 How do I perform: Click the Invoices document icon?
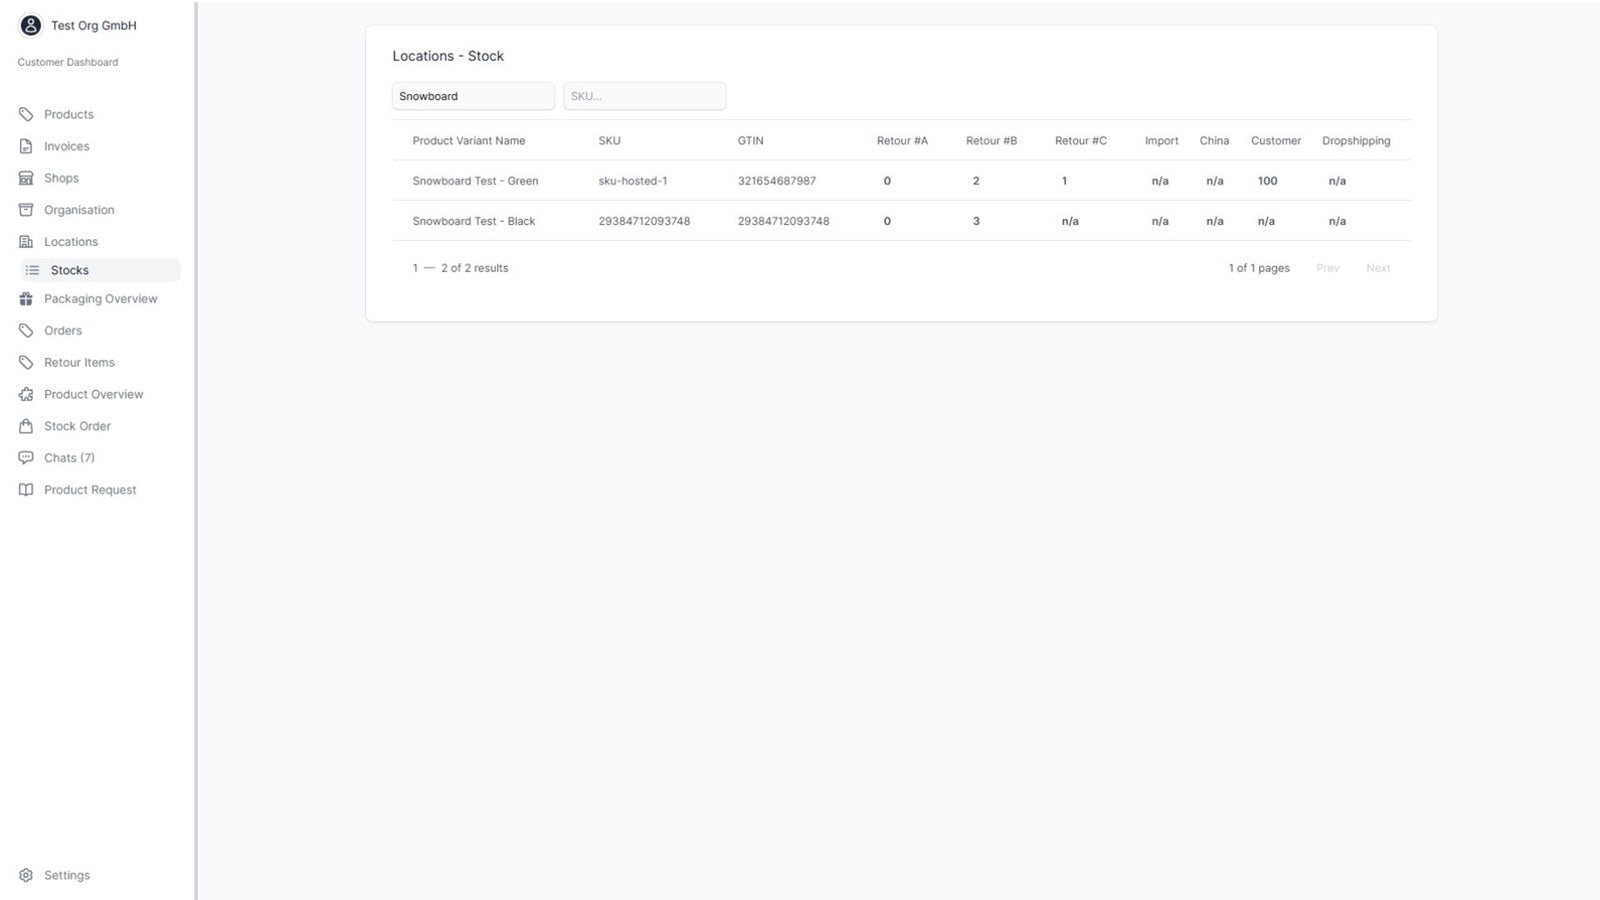tap(26, 146)
